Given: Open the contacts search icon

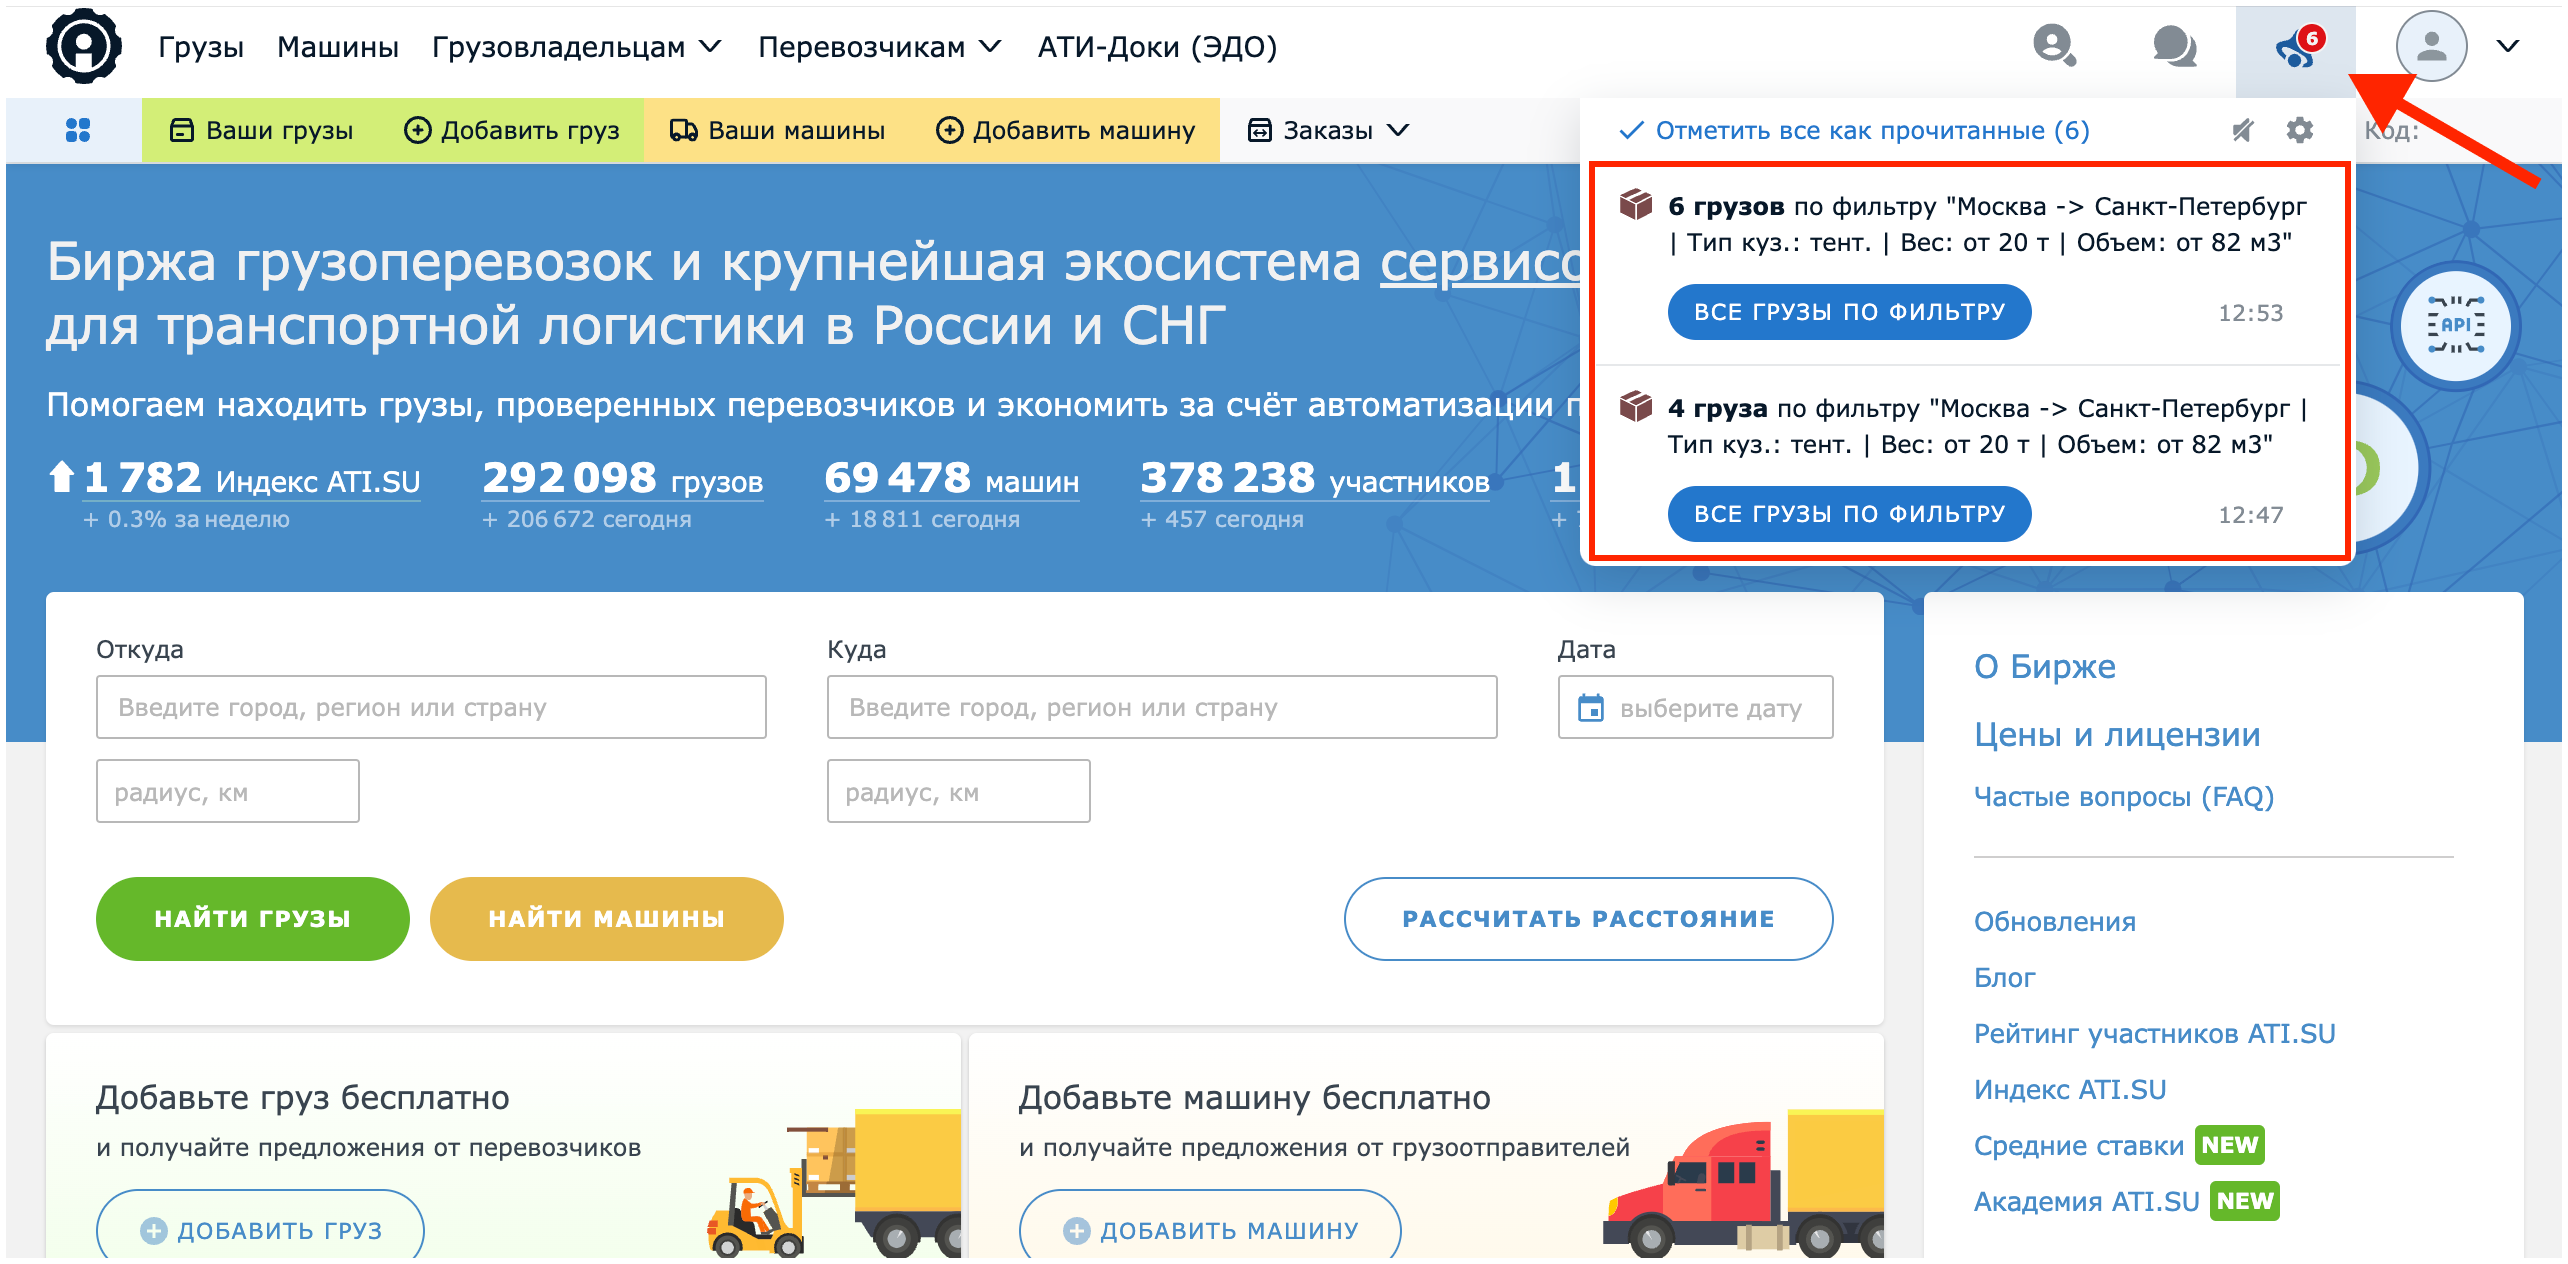Looking at the screenshot, I should (2054, 46).
